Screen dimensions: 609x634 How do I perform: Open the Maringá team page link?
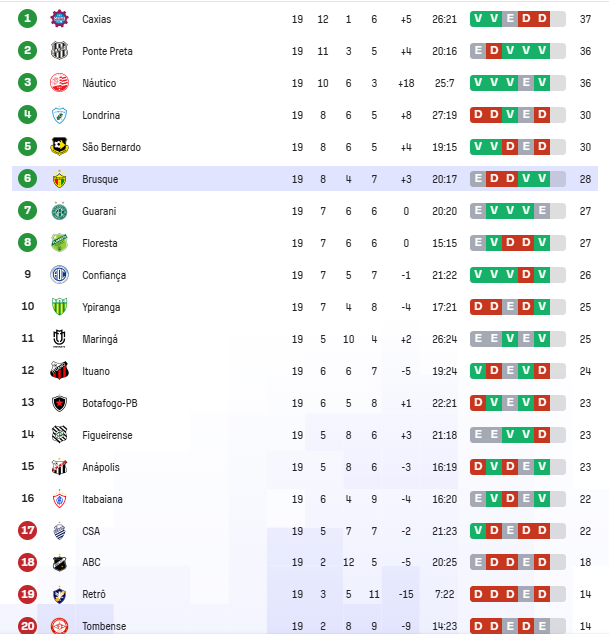[100, 339]
